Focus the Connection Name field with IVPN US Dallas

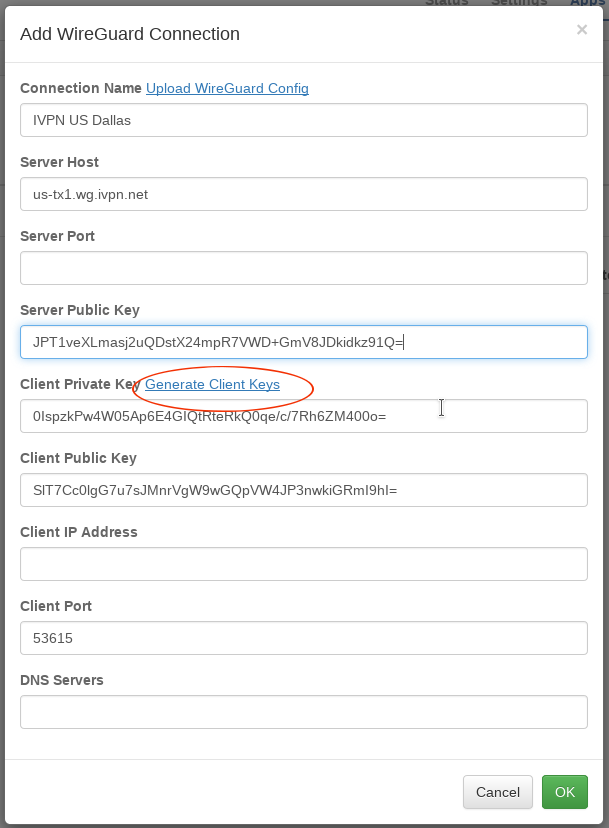303,120
